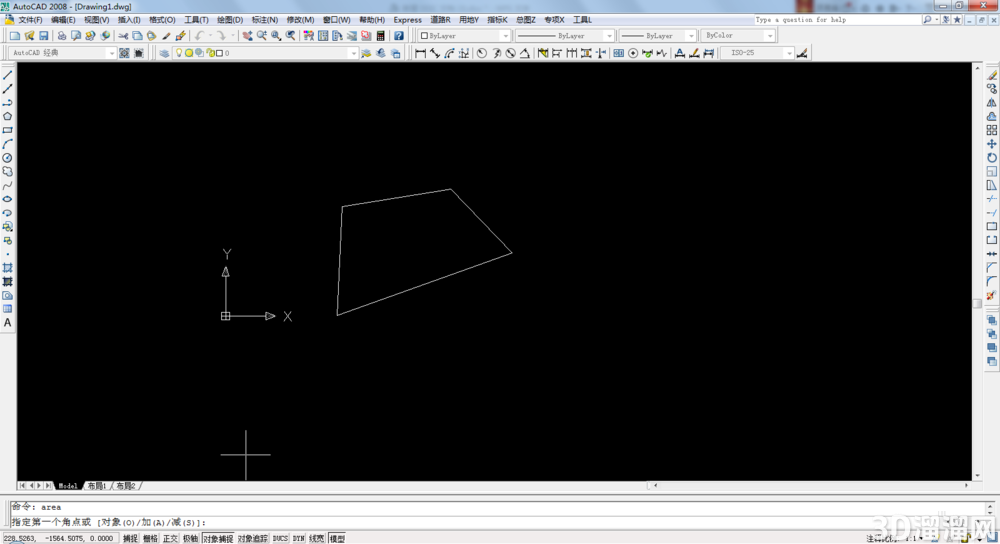This screenshot has height=544, width=1000.
Task: Select the Move modify tool
Action: click(x=992, y=144)
